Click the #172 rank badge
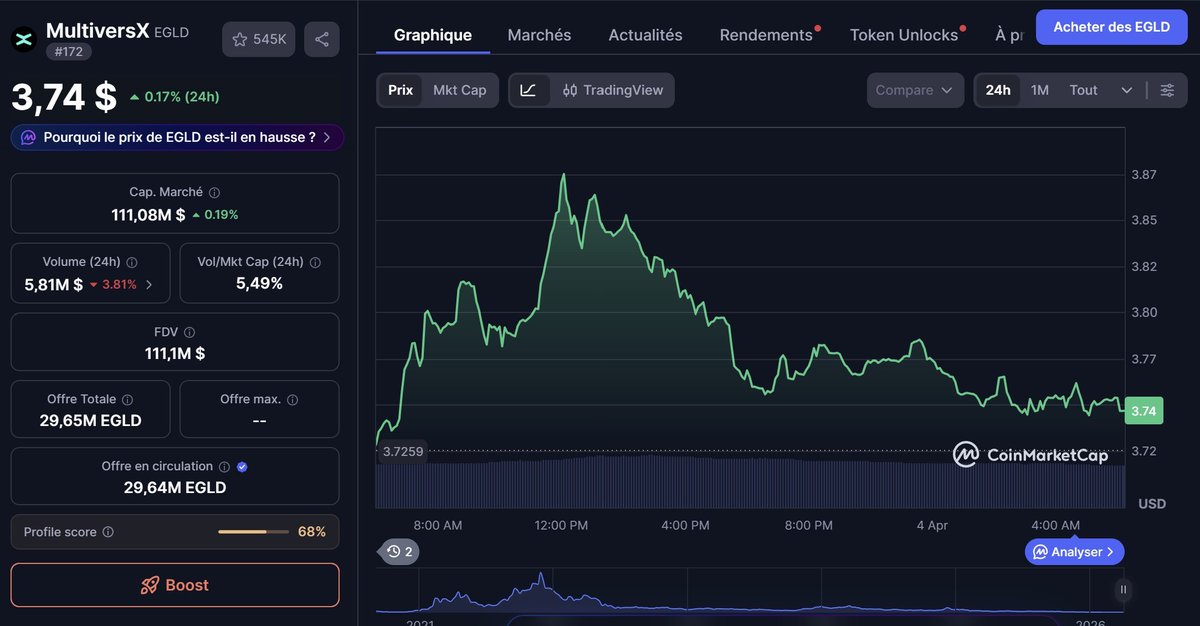 pyautogui.click(x=69, y=52)
